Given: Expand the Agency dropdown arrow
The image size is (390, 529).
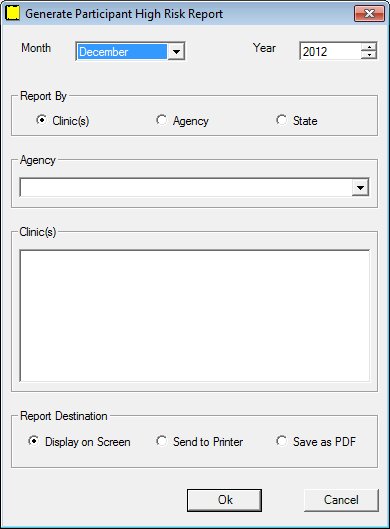Looking at the screenshot, I should [360, 188].
